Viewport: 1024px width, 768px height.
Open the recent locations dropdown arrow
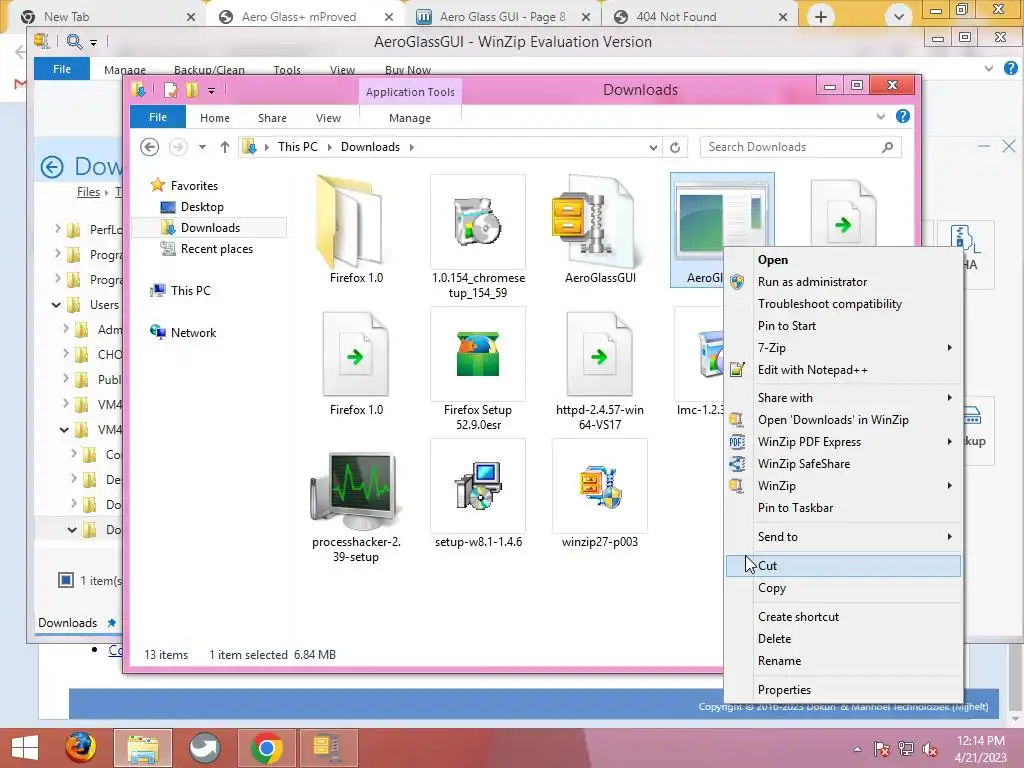click(x=202, y=147)
